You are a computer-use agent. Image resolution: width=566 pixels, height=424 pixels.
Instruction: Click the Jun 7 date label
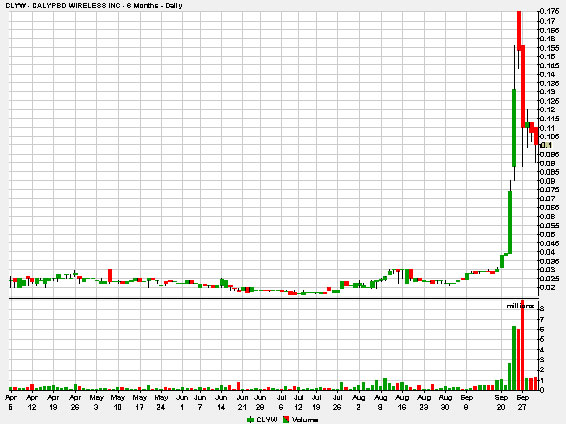[200, 402]
